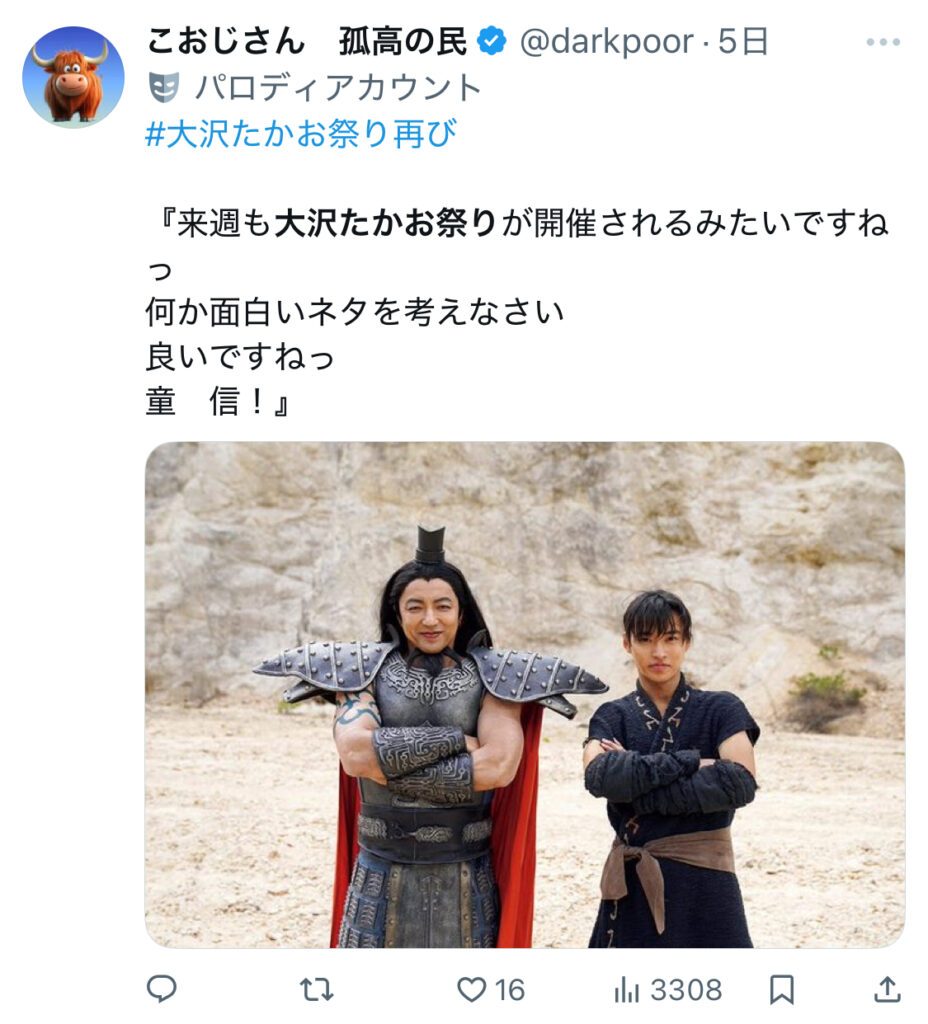The height and width of the screenshot is (1024, 928).
Task: Open tweet detail via 何か面白いネタを考えなさい line
Action: [355, 312]
